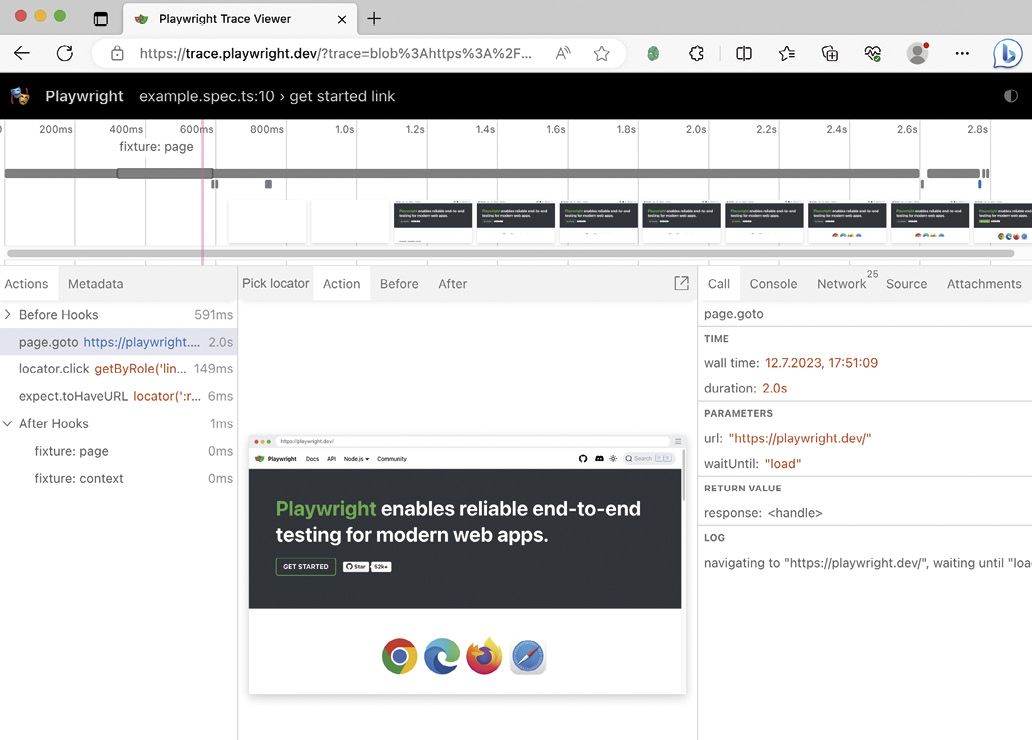Image resolution: width=1032 pixels, height=740 pixels.
Task: Switch to the Metadata tab
Action: 95,284
